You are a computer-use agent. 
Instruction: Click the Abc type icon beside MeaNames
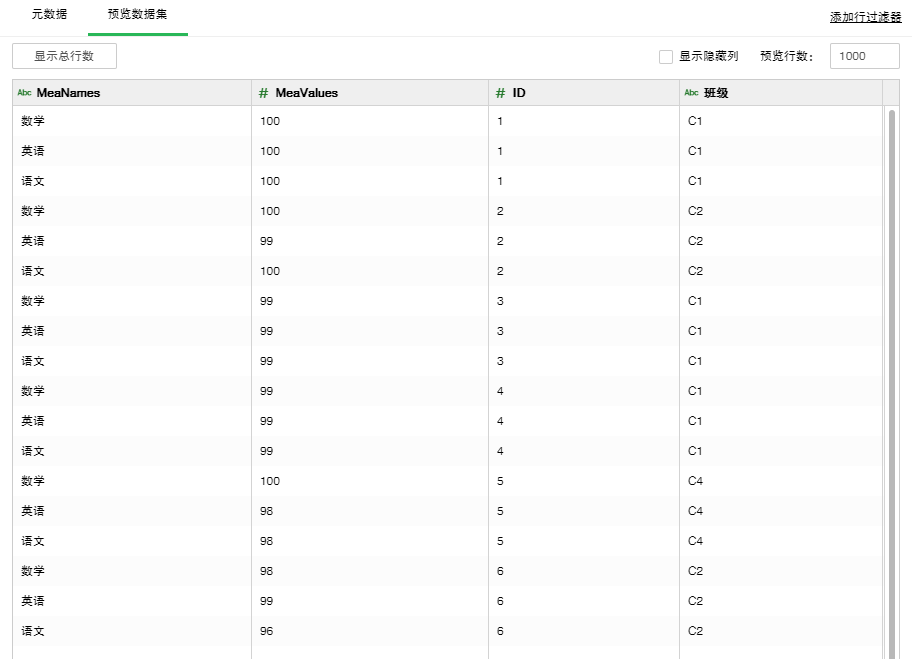(x=25, y=93)
